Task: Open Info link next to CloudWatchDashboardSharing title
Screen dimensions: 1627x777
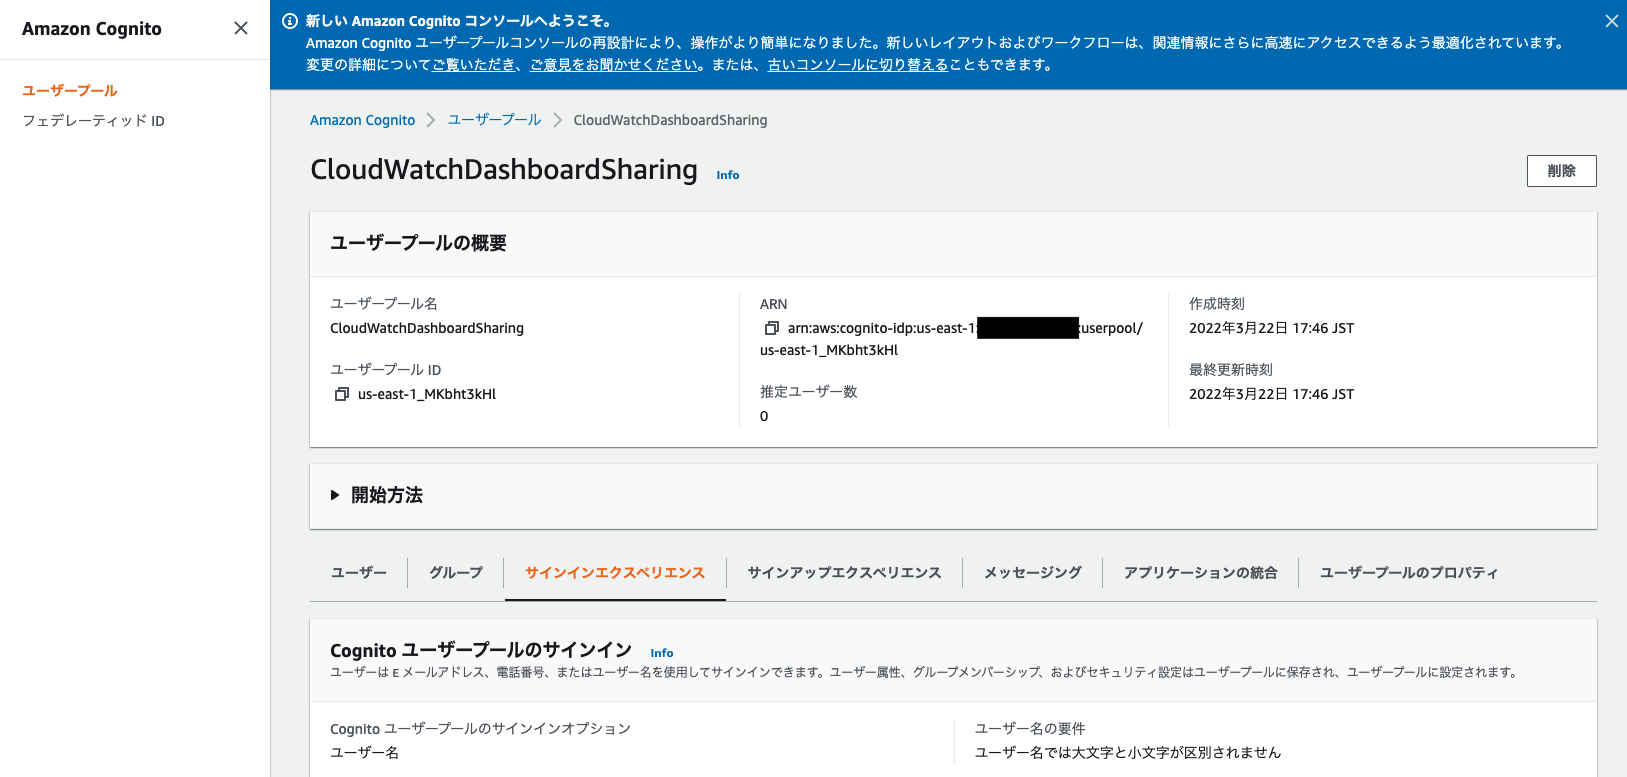Action: 728,175
